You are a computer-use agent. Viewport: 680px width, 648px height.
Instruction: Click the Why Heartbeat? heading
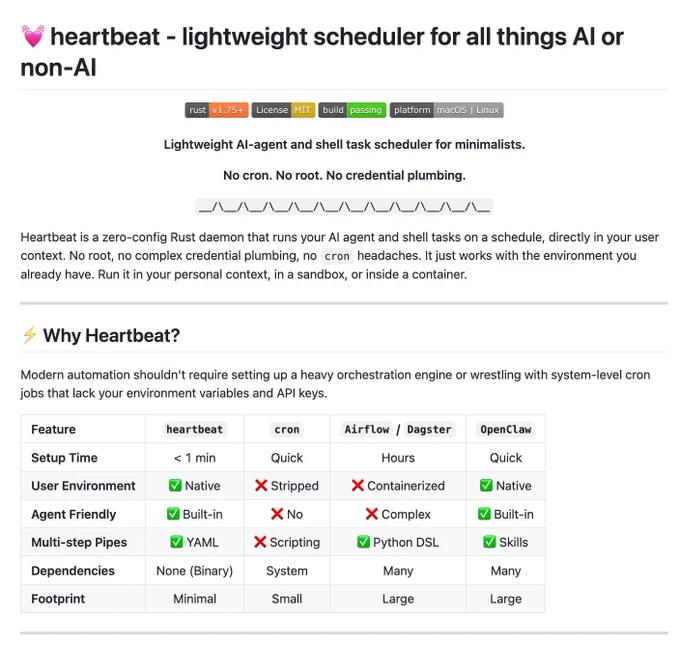[x=111, y=335]
